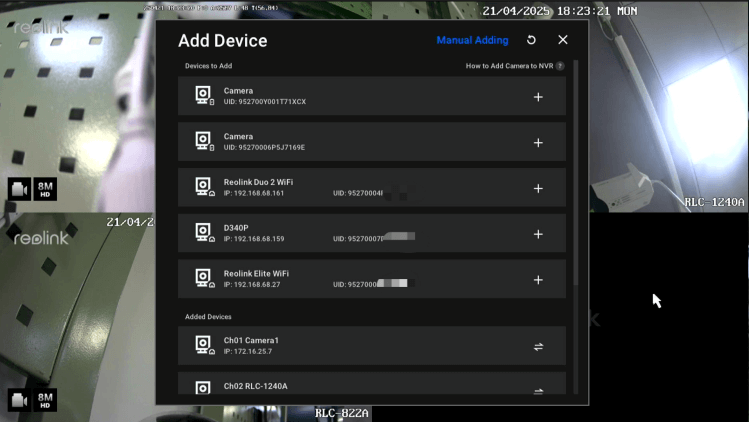Select Reolink Duo 2 WiFi name

[258, 182]
